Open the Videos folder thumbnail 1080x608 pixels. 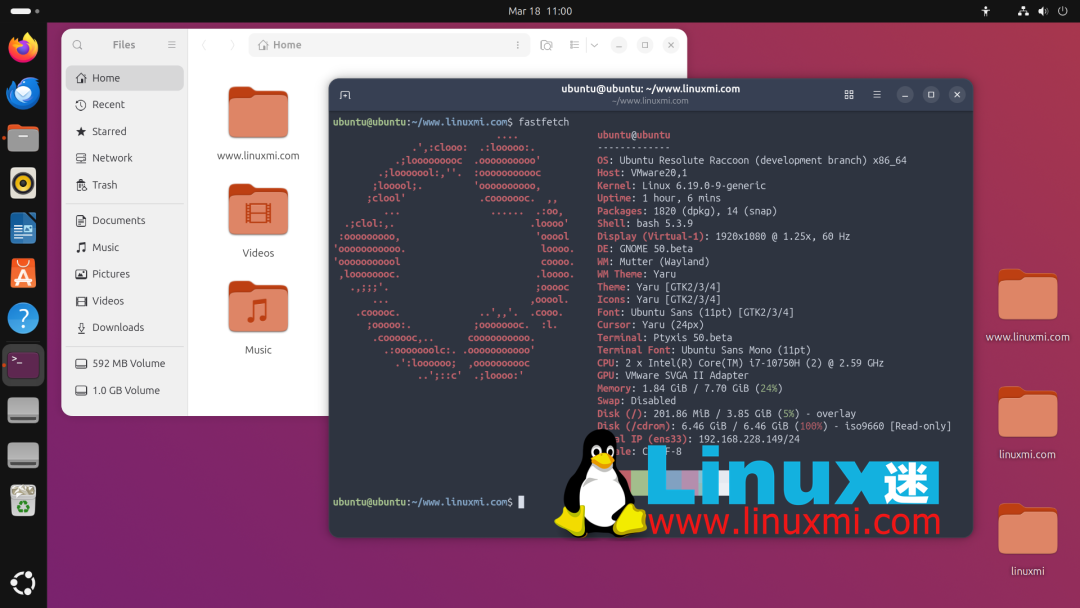tap(257, 211)
